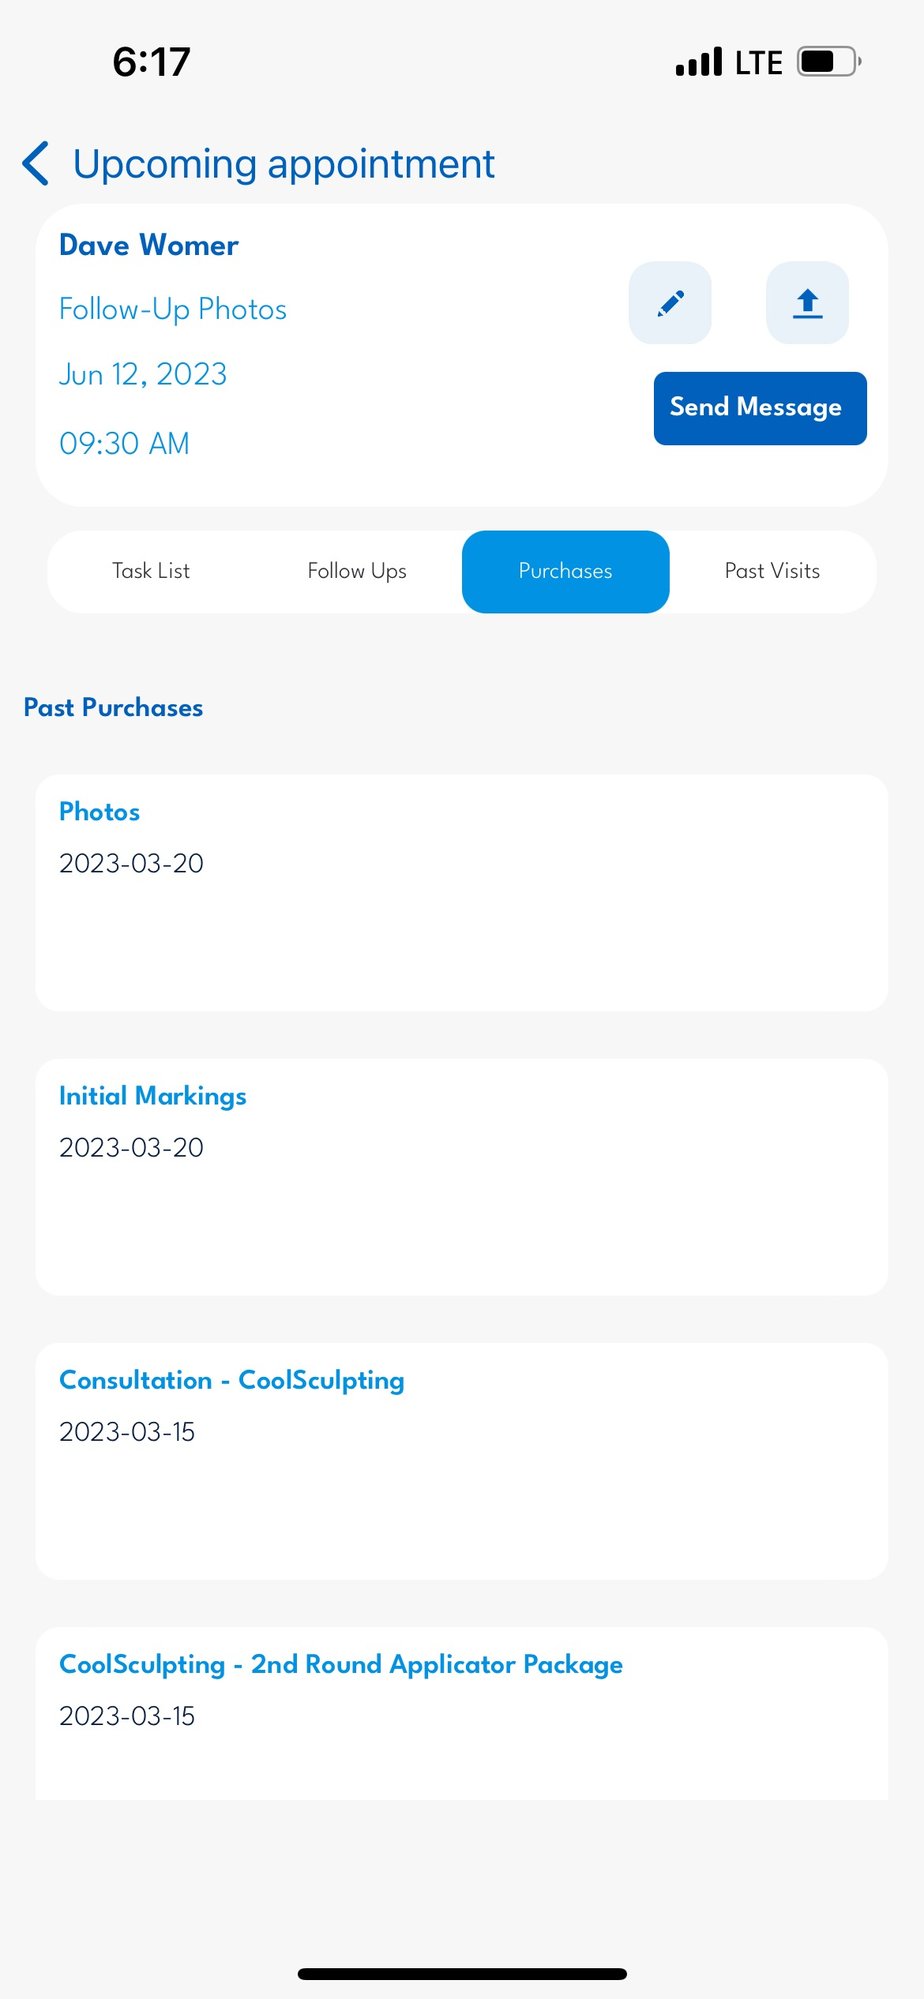
Task: Tap the battery status icon
Action: click(829, 62)
